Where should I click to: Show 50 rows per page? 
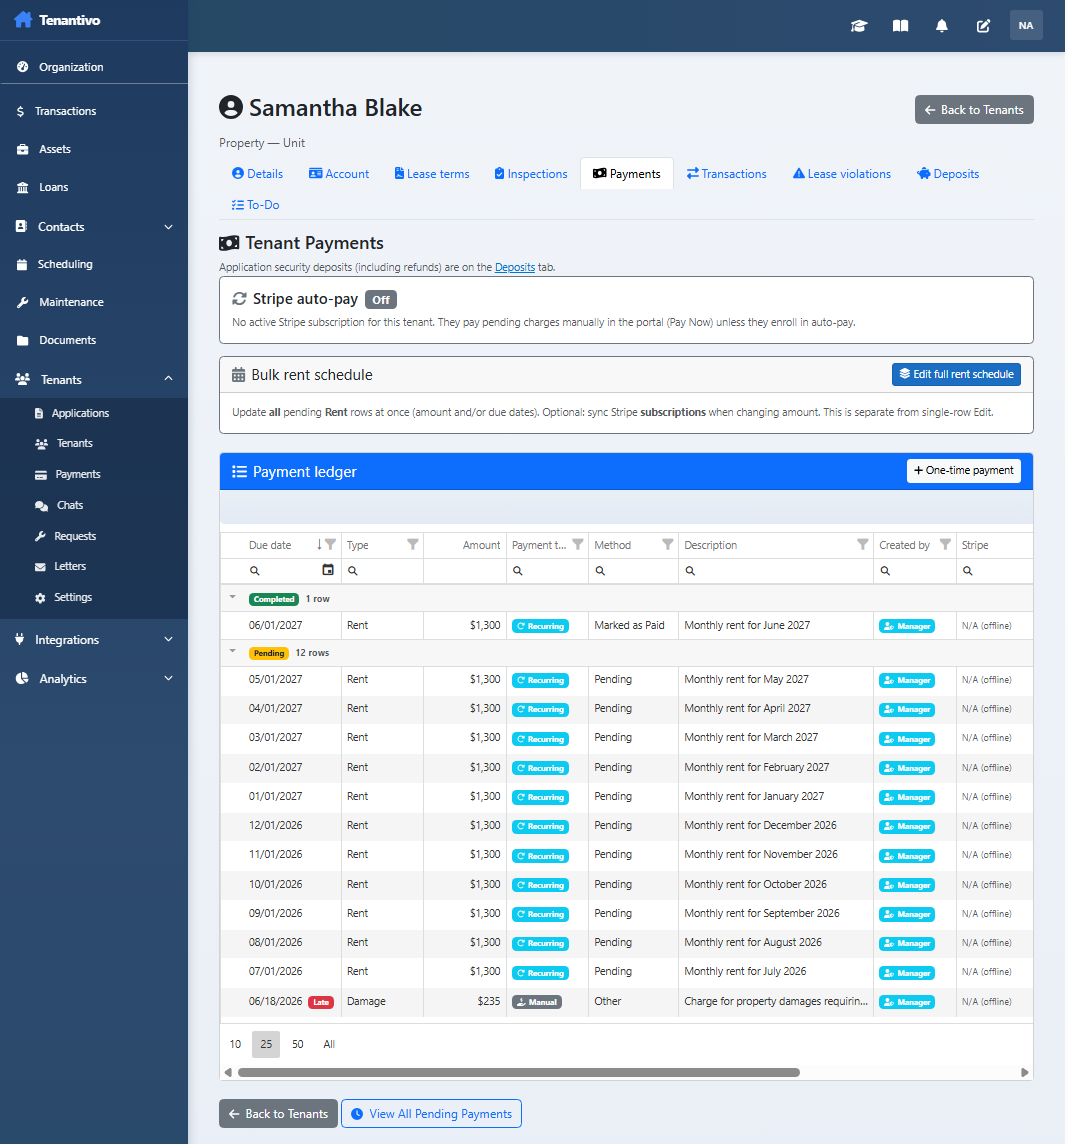(298, 1044)
